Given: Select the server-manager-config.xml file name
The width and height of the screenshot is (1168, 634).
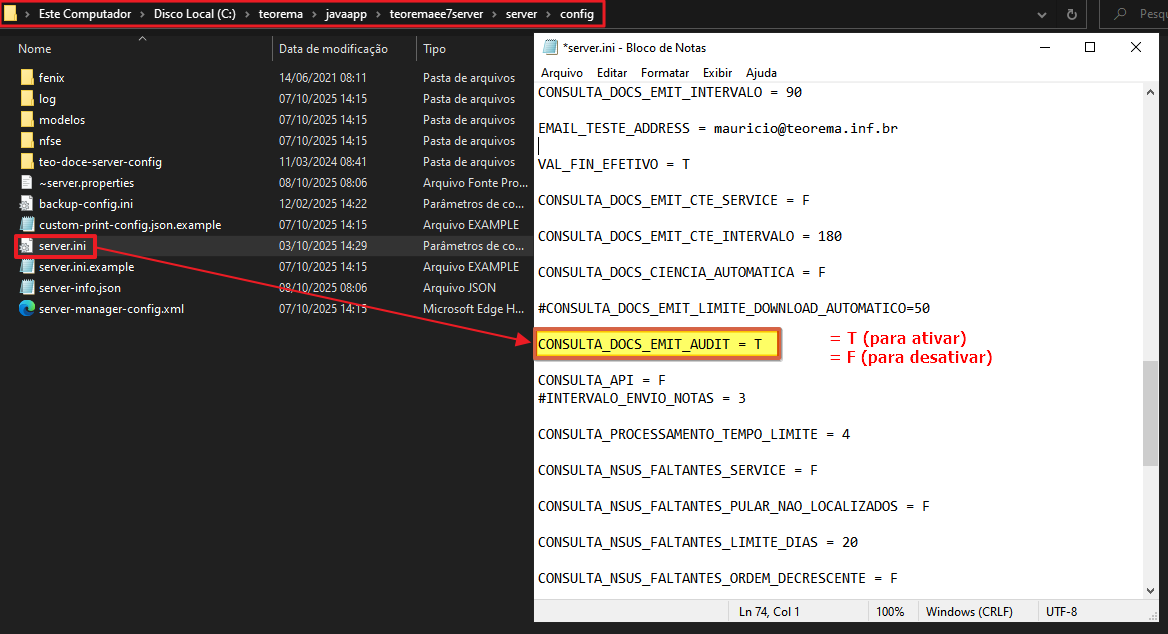Looking at the screenshot, I should [111, 308].
